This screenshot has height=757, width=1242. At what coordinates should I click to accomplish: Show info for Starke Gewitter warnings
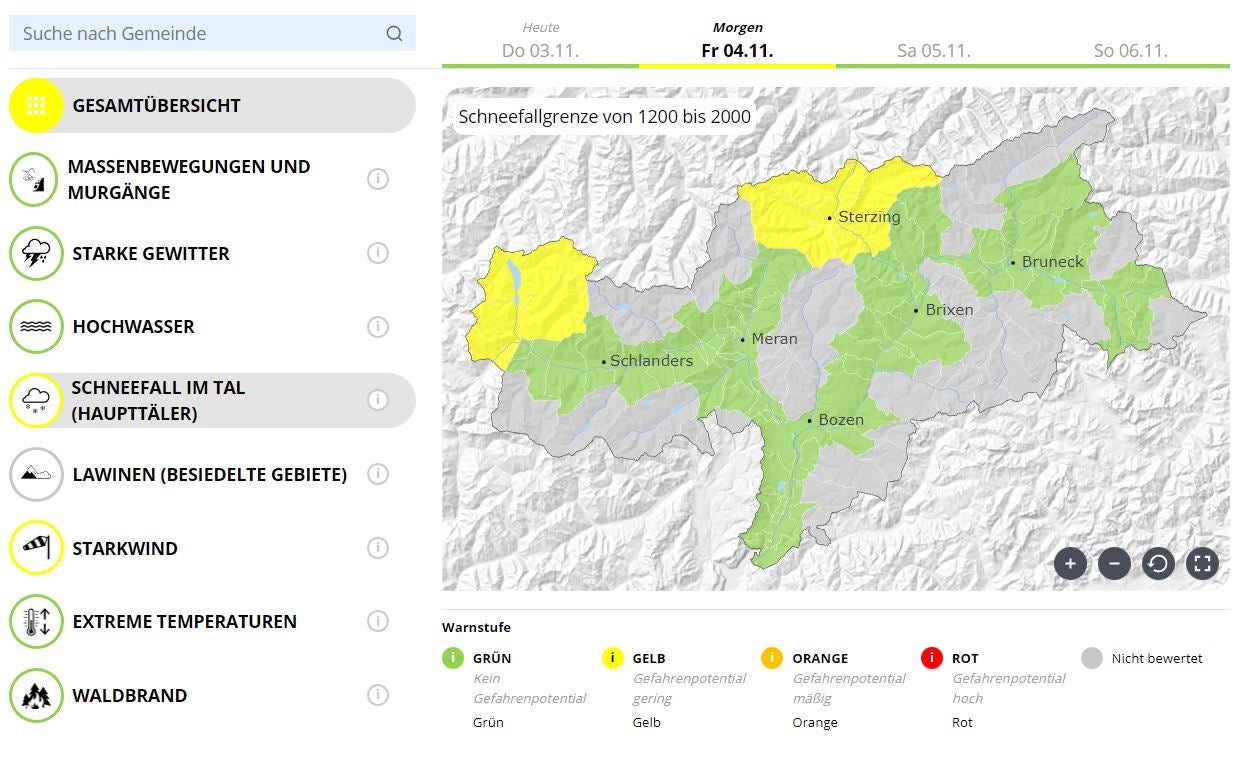click(378, 253)
